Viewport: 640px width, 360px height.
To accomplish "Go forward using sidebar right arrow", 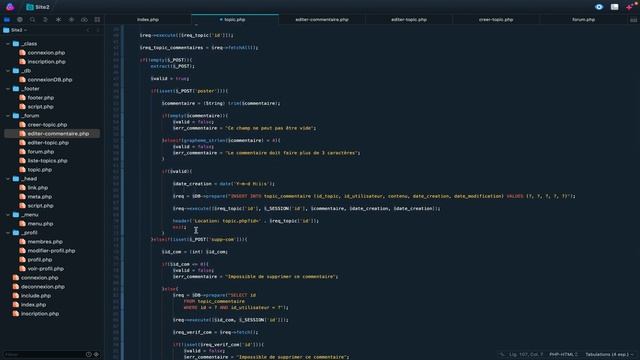I will 98,30.
